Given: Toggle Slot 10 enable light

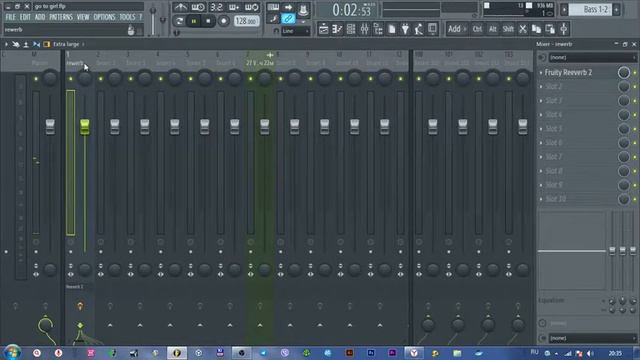Looking at the screenshot, I should tap(635, 199).
